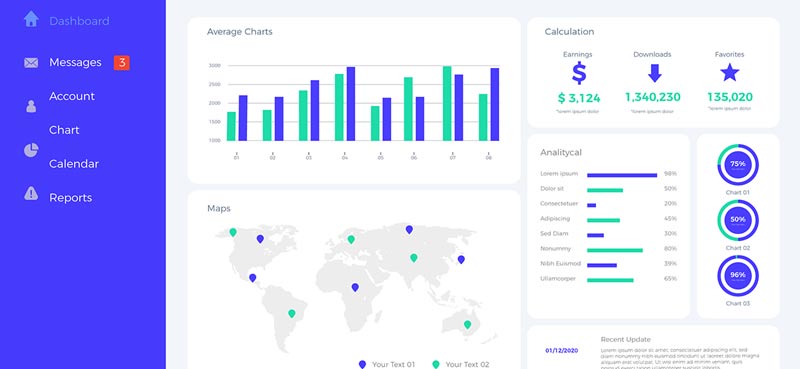Open the Reports sidebar link
Image resolution: width=800 pixels, height=369 pixels.
tap(70, 198)
